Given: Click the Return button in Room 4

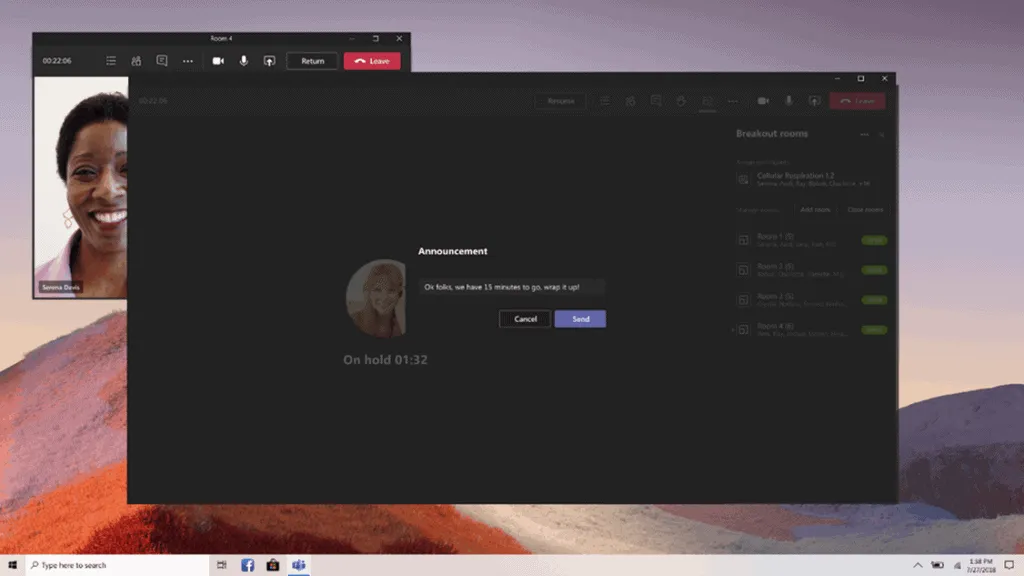Looking at the screenshot, I should click(x=312, y=61).
